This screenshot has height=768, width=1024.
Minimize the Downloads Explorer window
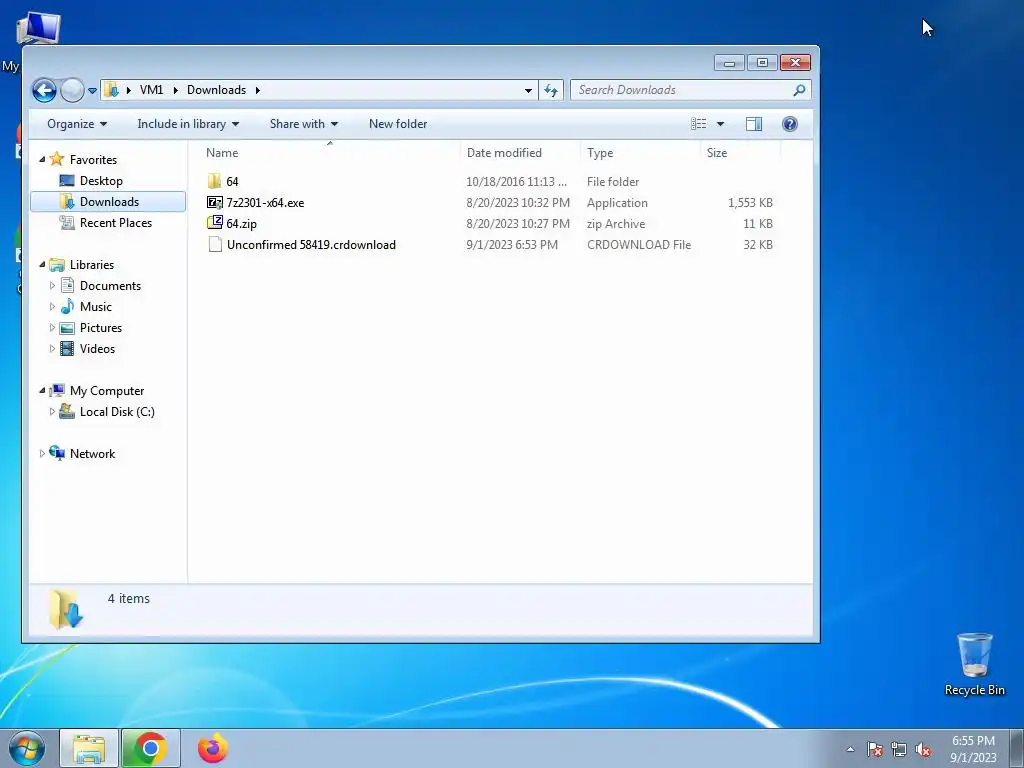pyautogui.click(x=729, y=63)
